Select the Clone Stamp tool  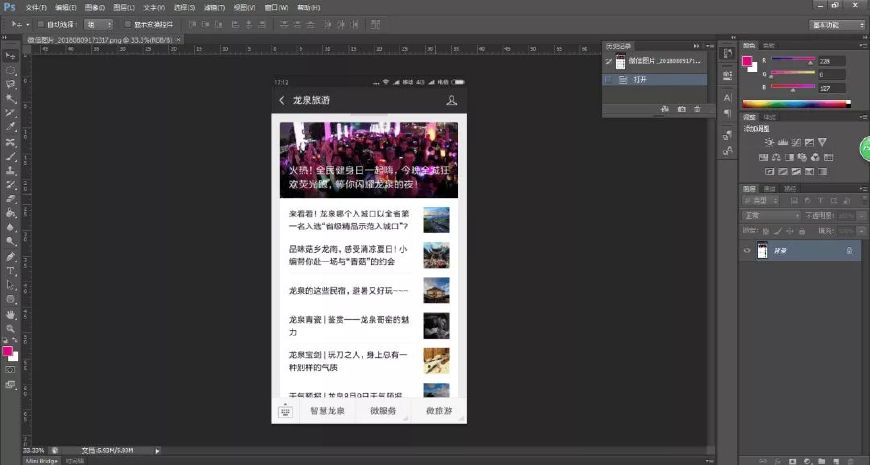[x=10, y=171]
